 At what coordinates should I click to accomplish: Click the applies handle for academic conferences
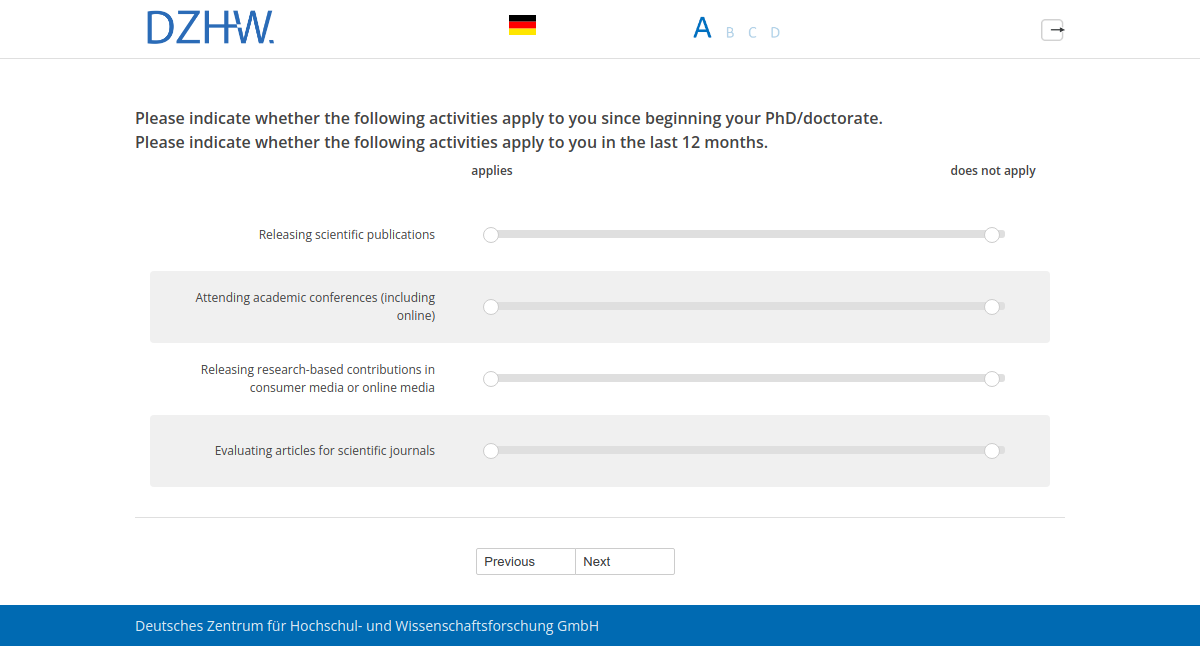click(491, 306)
